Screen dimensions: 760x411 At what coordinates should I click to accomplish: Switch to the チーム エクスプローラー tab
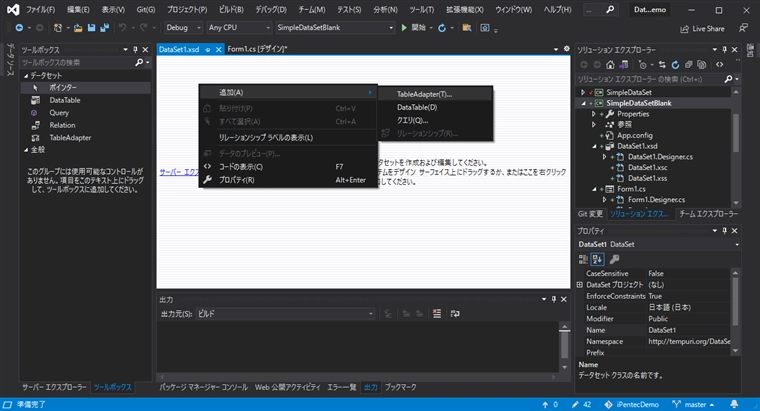pos(709,214)
